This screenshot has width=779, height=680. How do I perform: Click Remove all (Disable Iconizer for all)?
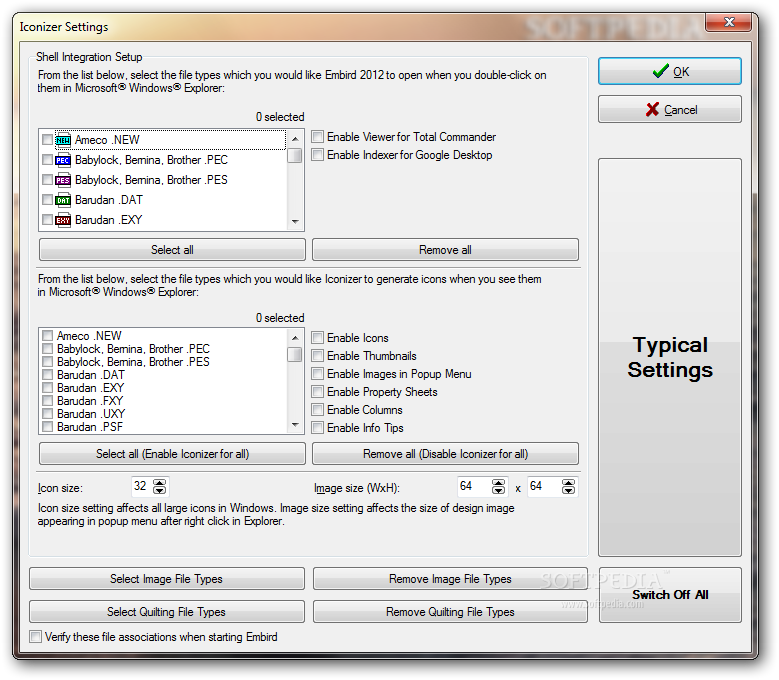click(x=445, y=453)
